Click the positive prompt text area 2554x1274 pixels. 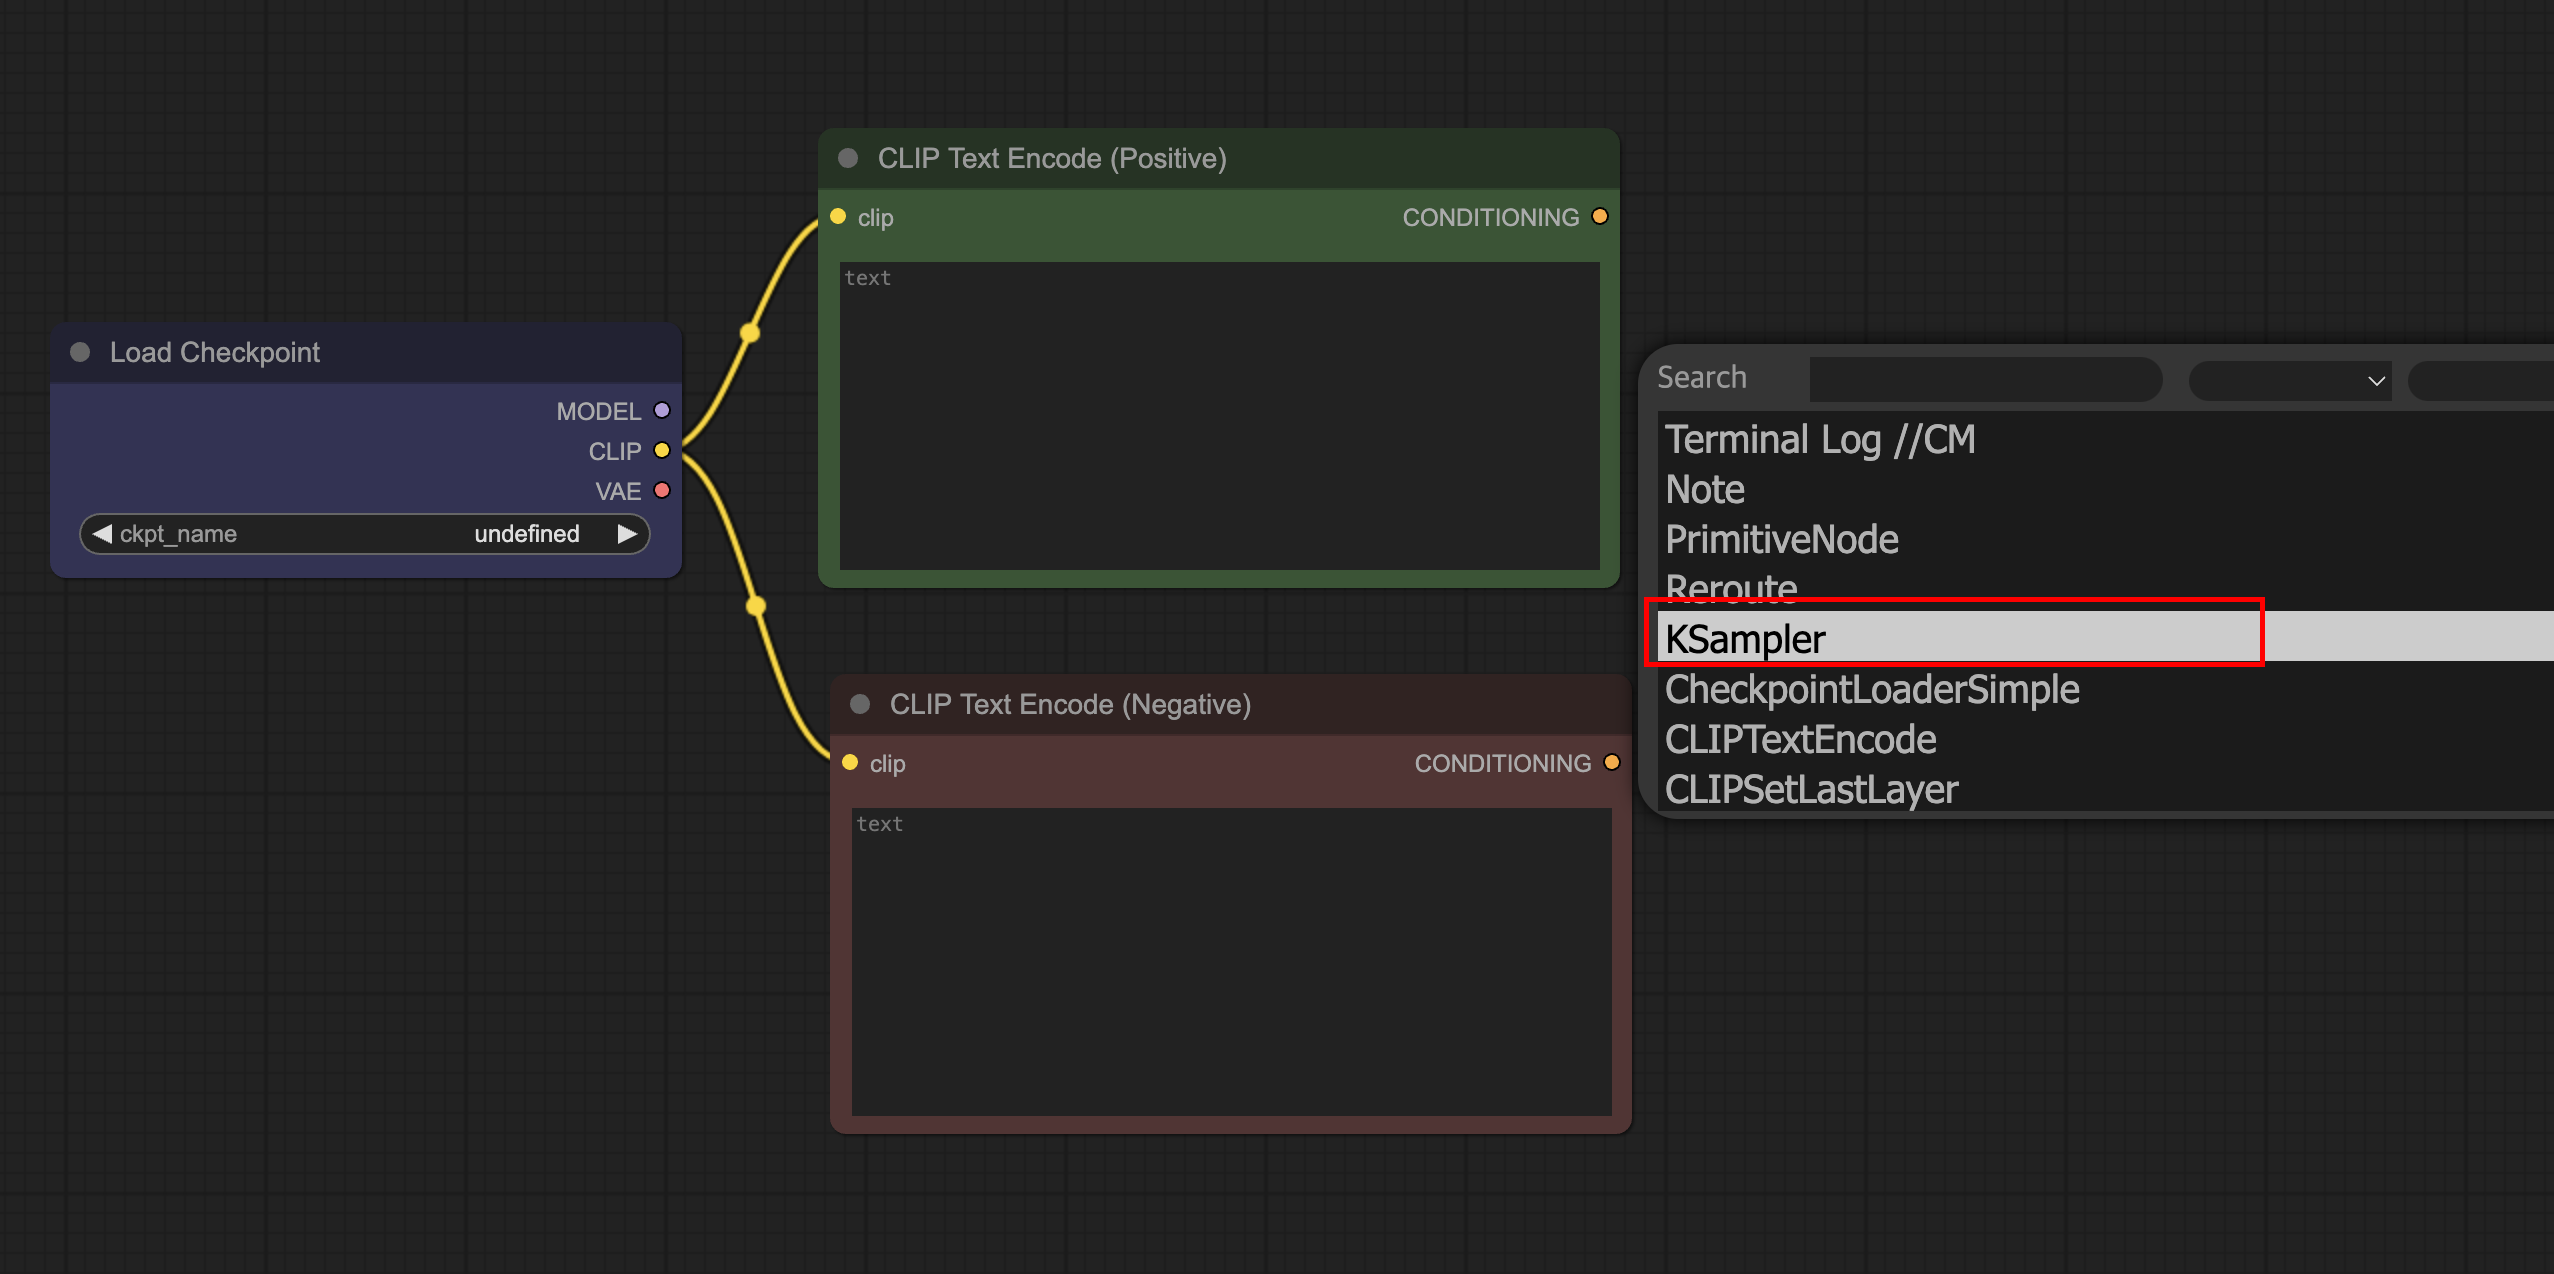[x=1218, y=415]
